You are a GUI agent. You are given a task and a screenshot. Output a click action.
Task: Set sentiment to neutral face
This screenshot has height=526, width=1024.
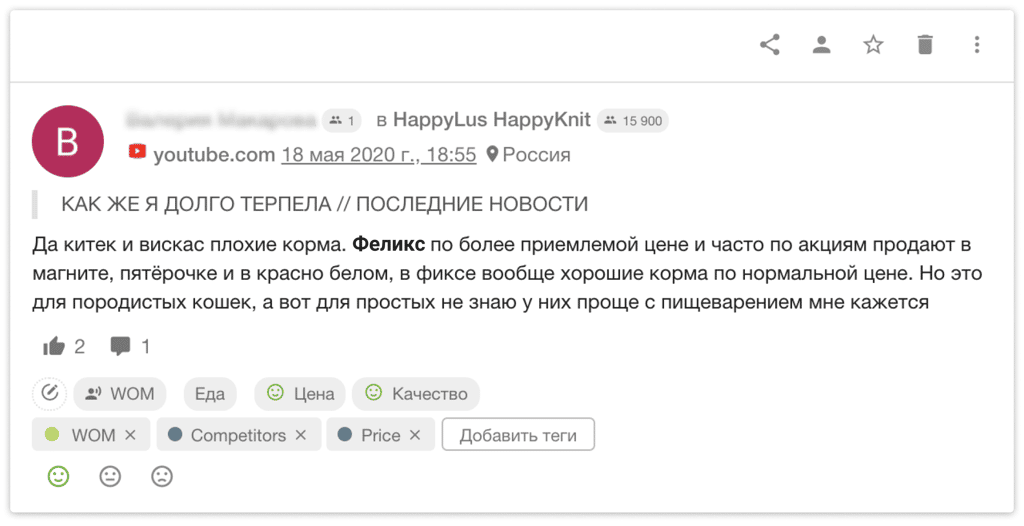[x=110, y=476]
